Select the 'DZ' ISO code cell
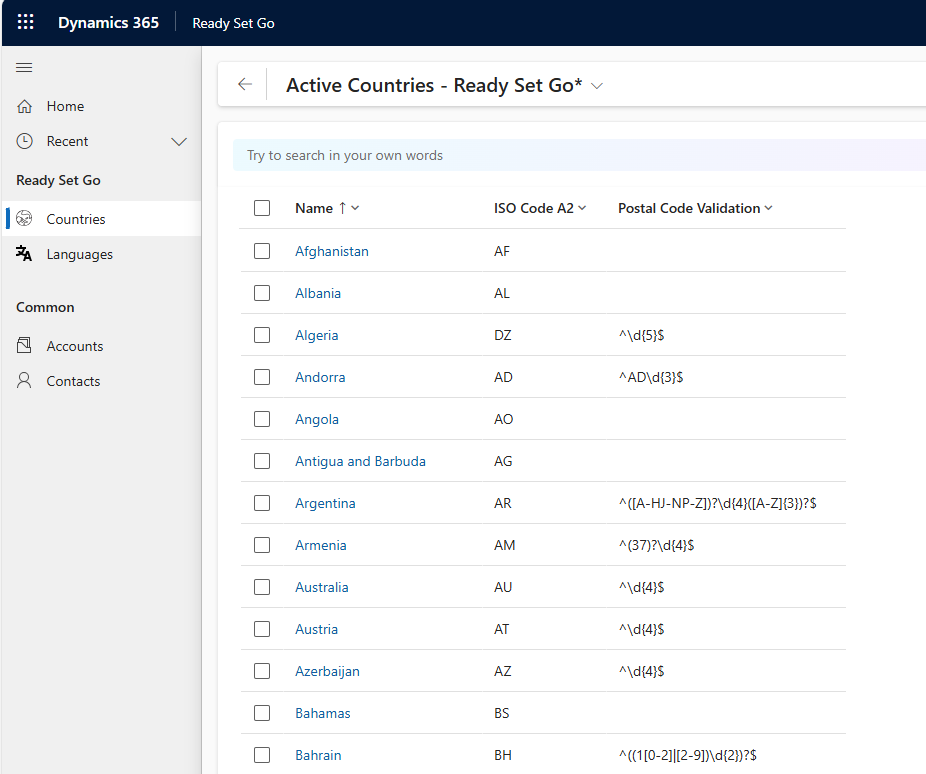Screen dimensions: 926x774 click(503, 335)
